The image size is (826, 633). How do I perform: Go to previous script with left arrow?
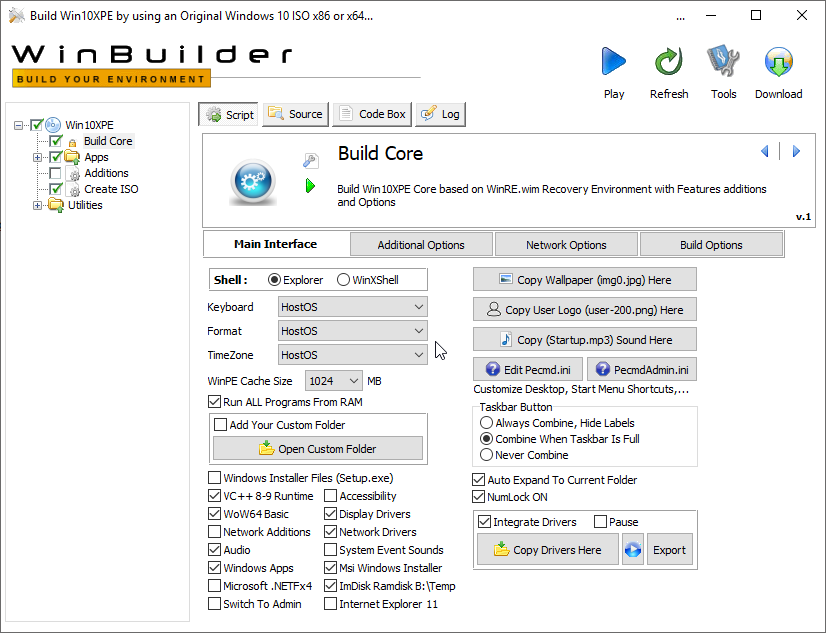tap(765, 152)
